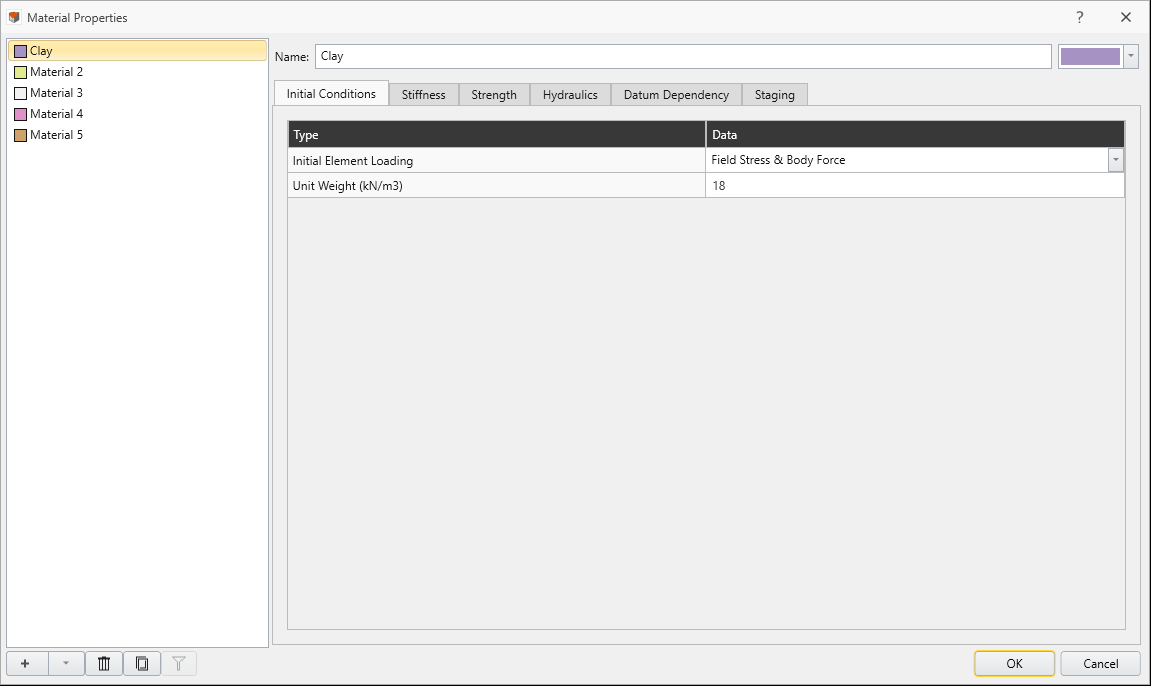Viewport: 1151px width, 686px height.
Task: Close the Material Properties dialog
Action: (x=1126, y=17)
